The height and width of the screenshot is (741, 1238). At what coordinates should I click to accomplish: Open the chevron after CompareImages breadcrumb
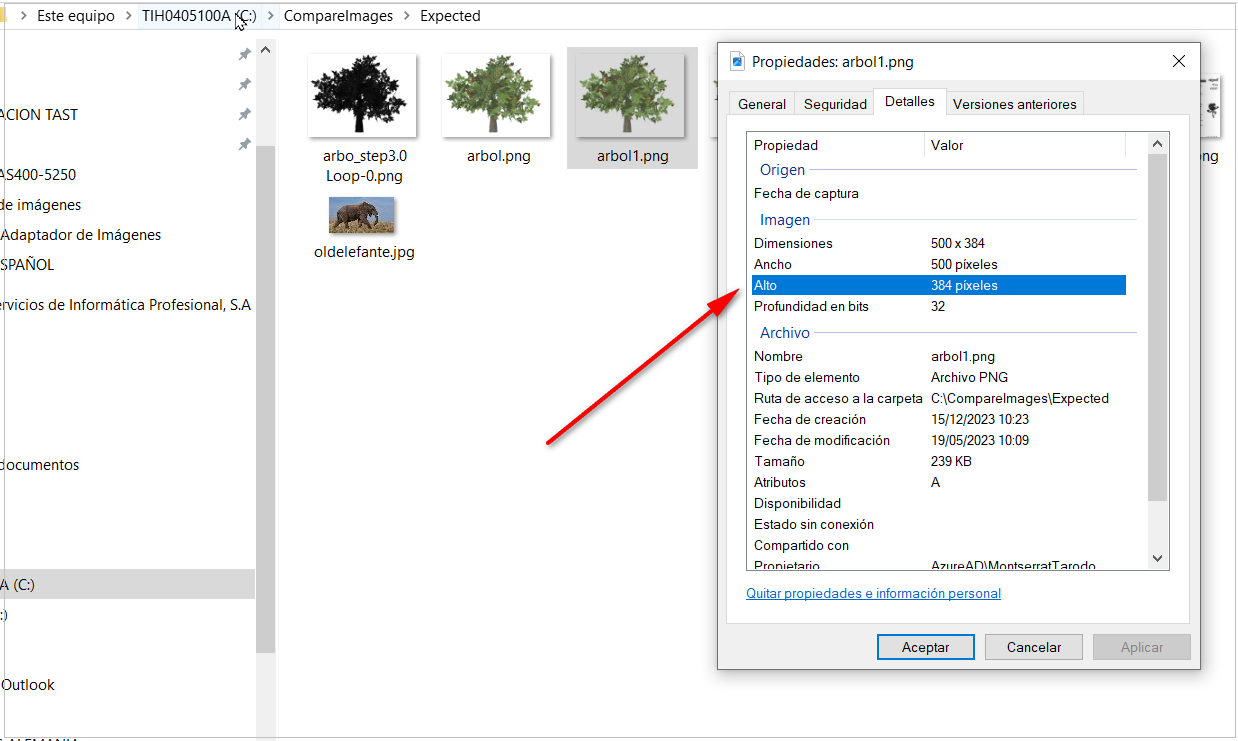(407, 16)
